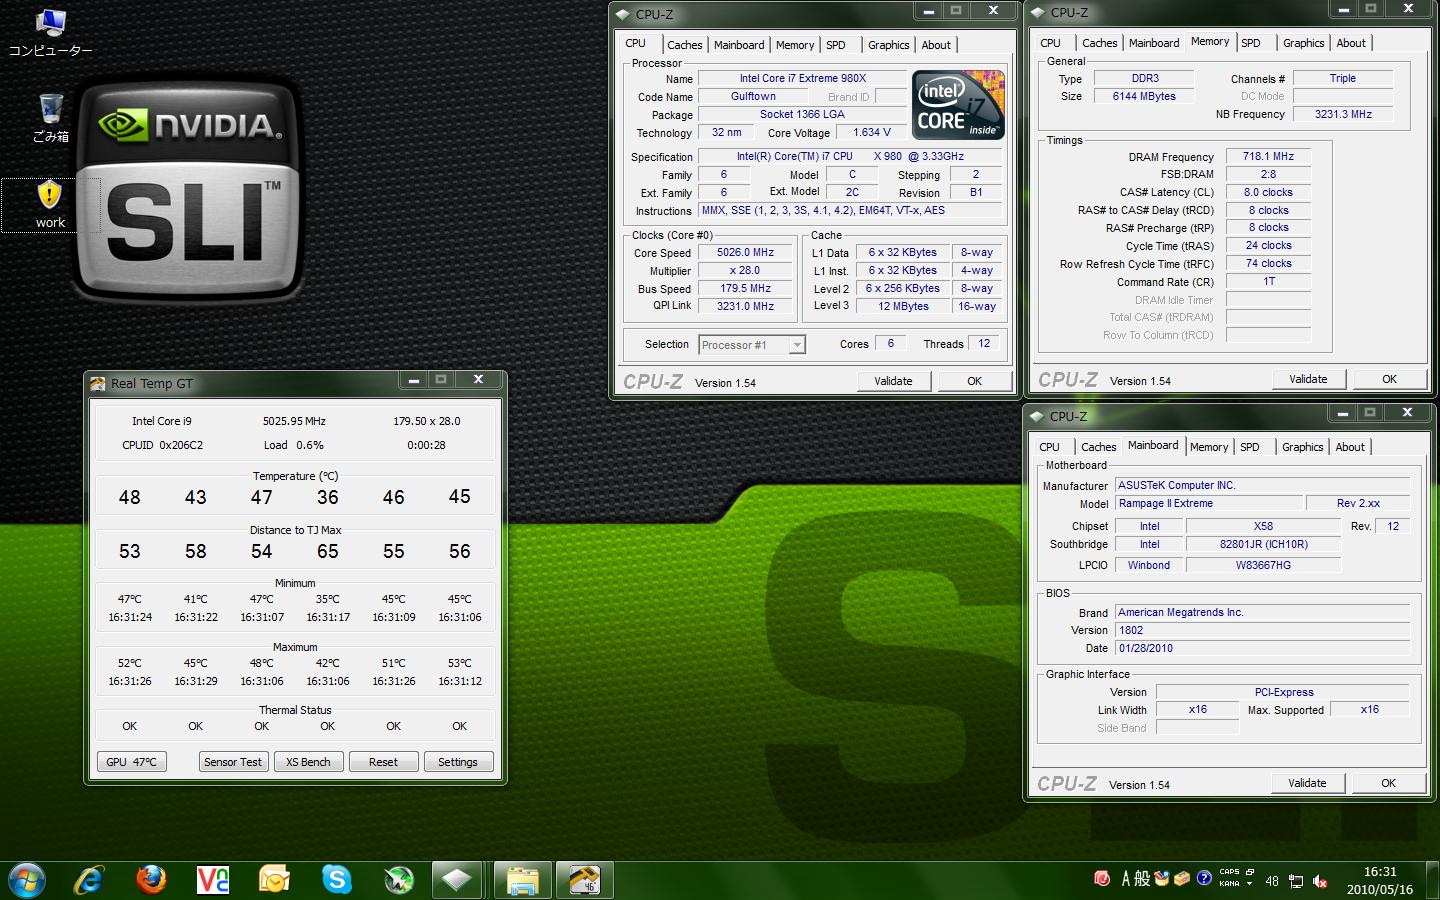Screen dimensions: 1440x900
Task: Click the IME help question mark icon
Action: pyautogui.click(x=1204, y=878)
